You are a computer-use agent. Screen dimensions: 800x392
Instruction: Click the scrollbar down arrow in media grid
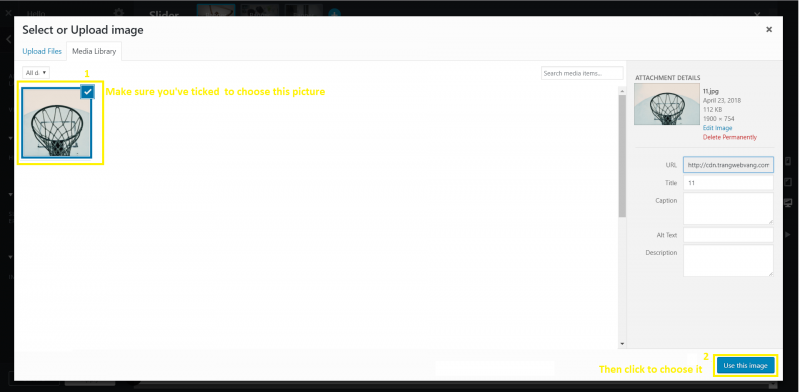(622, 344)
